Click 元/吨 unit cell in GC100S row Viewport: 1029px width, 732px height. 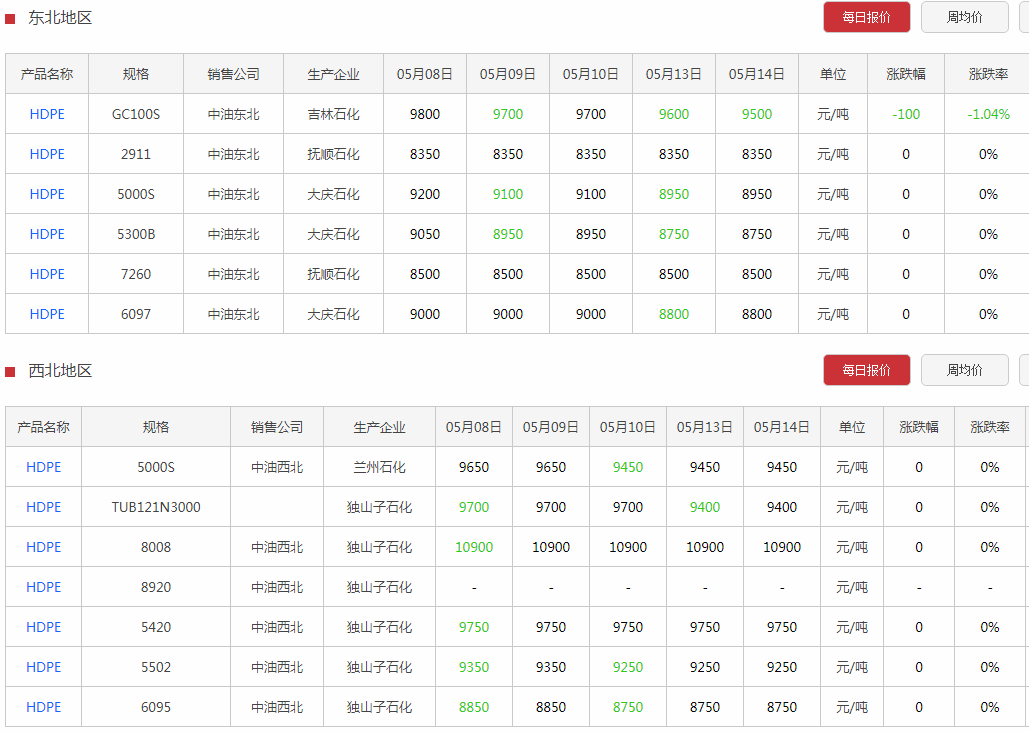pos(833,114)
